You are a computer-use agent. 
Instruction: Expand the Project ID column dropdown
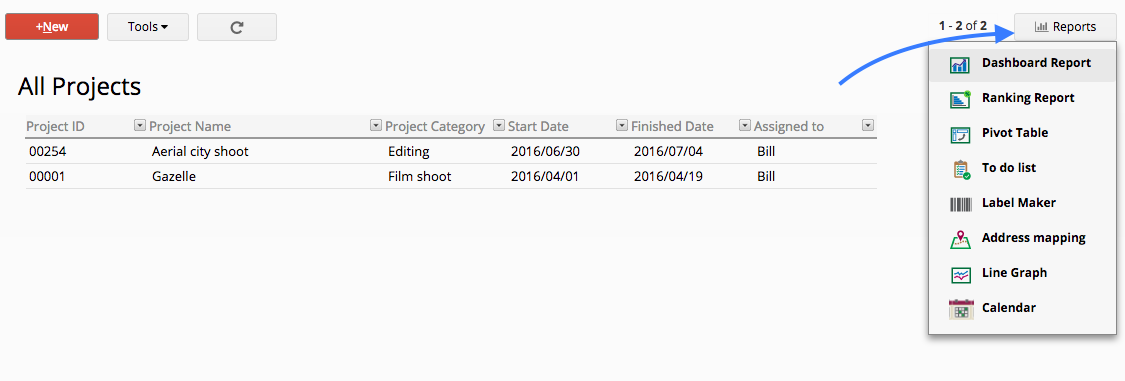pyautogui.click(x=140, y=126)
